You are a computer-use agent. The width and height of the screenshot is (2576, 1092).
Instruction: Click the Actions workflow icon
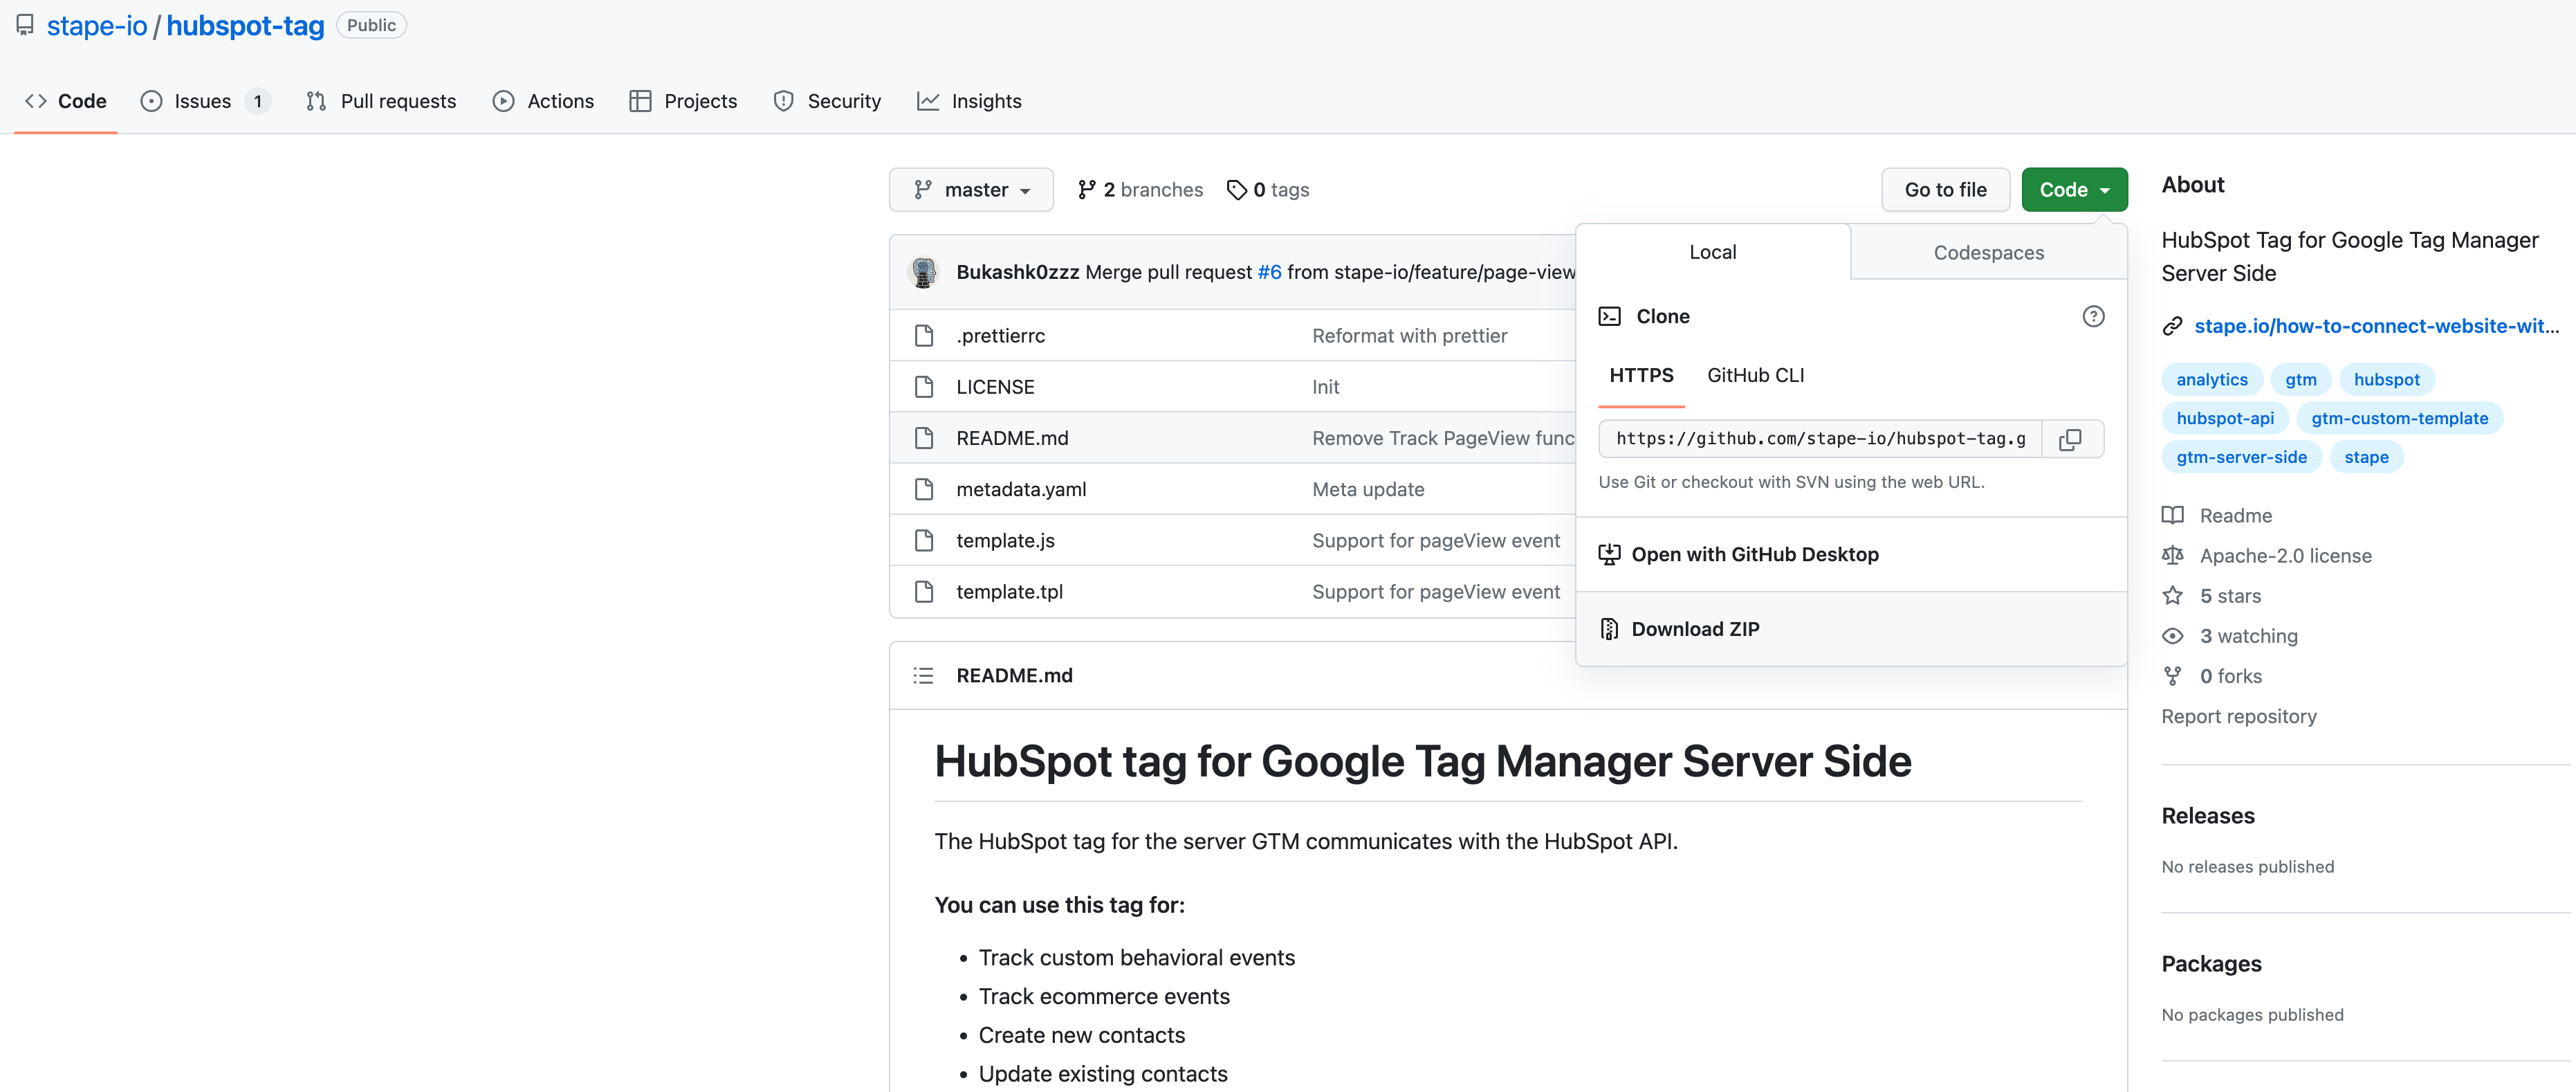pos(503,100)
